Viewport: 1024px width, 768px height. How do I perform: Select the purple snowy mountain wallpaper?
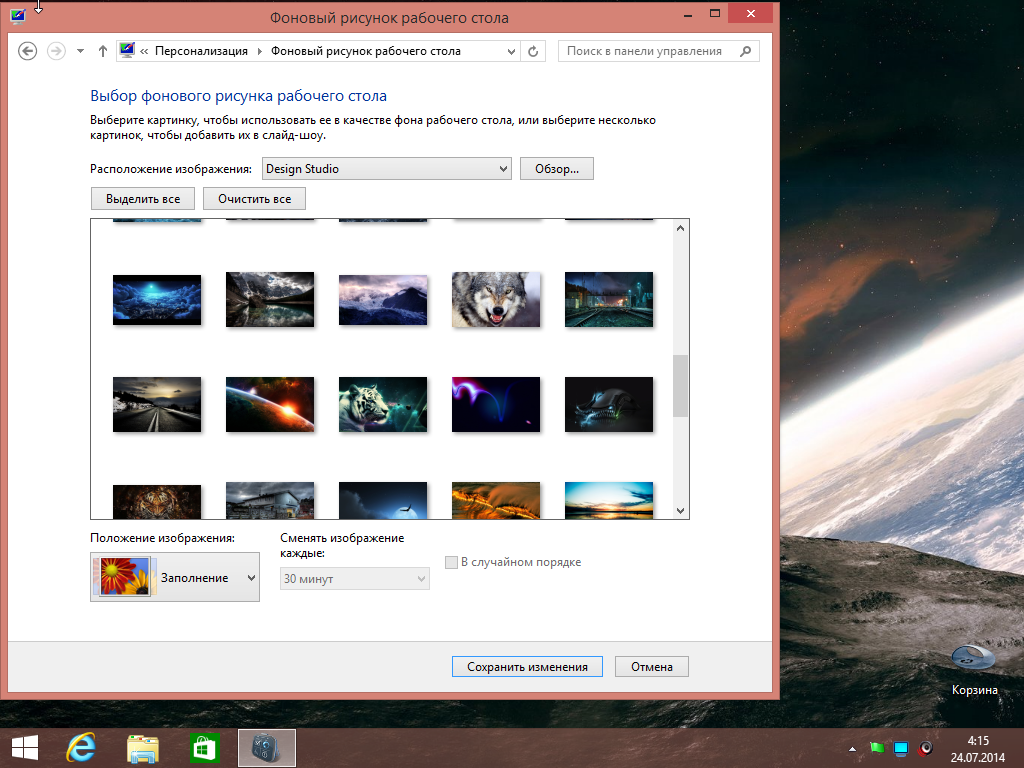coord(383,300)
